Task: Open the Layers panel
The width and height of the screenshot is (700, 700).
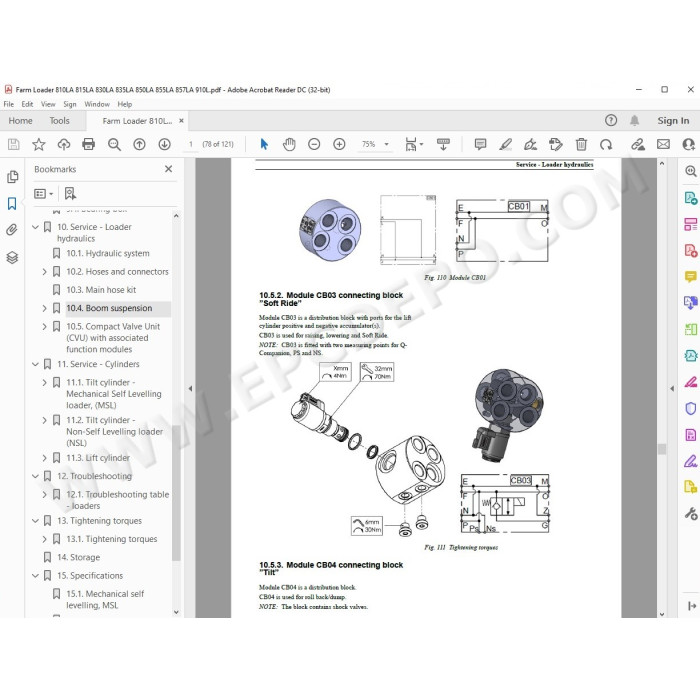Action: coord(12,257)
